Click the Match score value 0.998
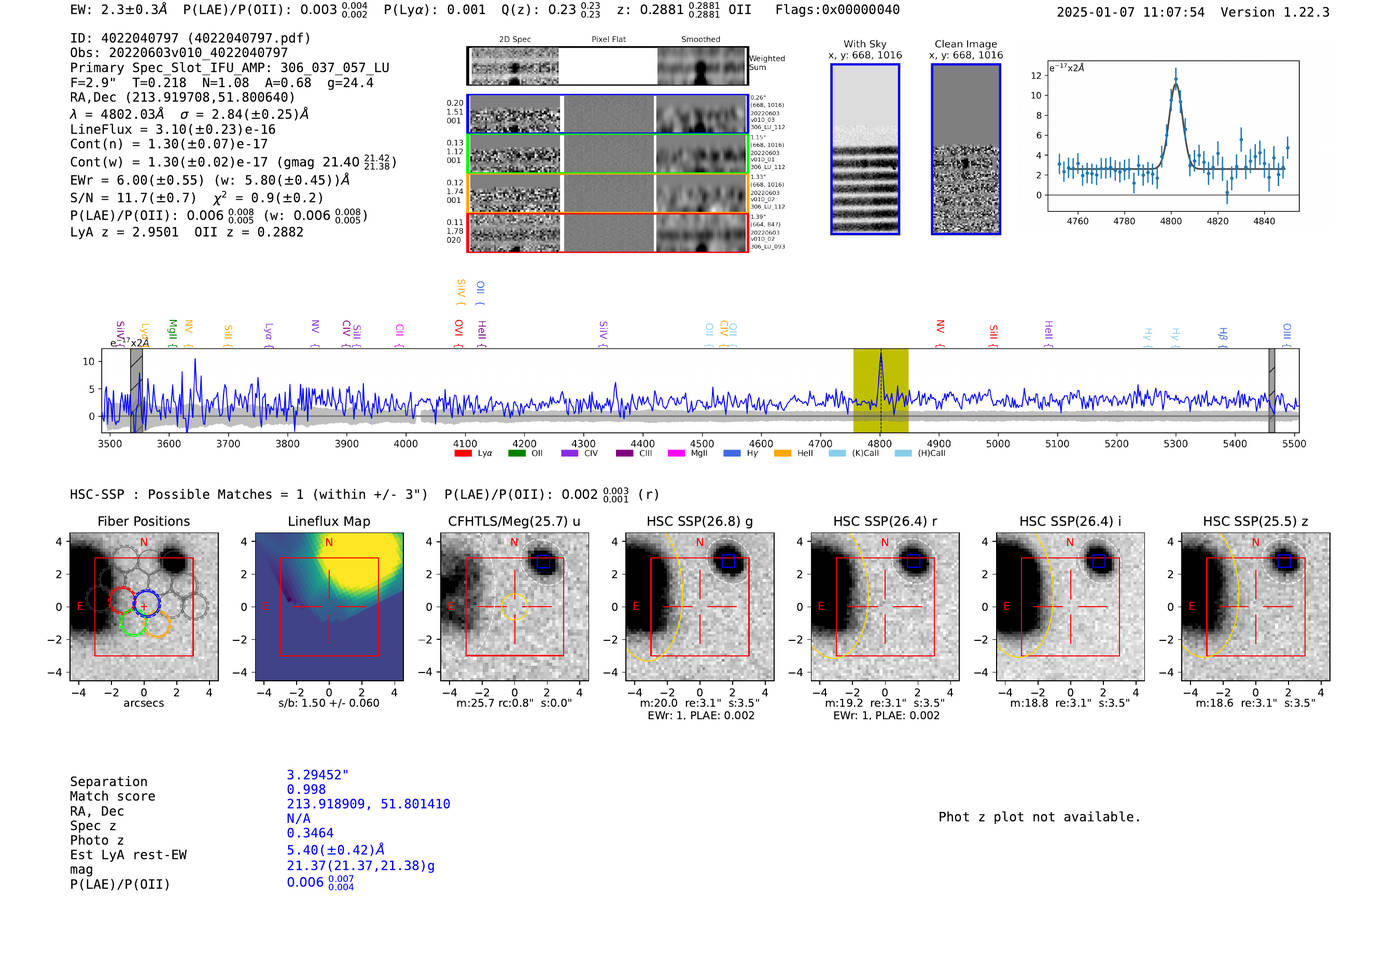Viewport: 1400px width, 953px height. (x=306, y=789)
